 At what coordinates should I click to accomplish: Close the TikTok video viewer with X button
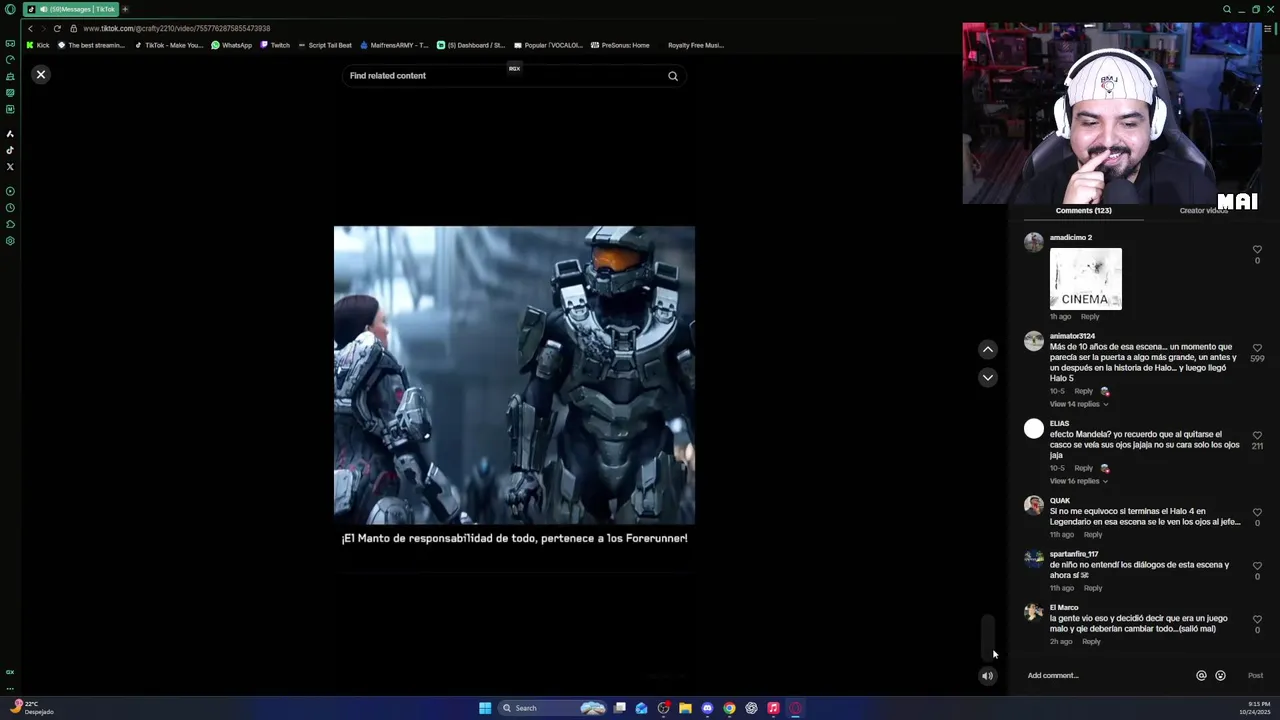tap(41, 75)
